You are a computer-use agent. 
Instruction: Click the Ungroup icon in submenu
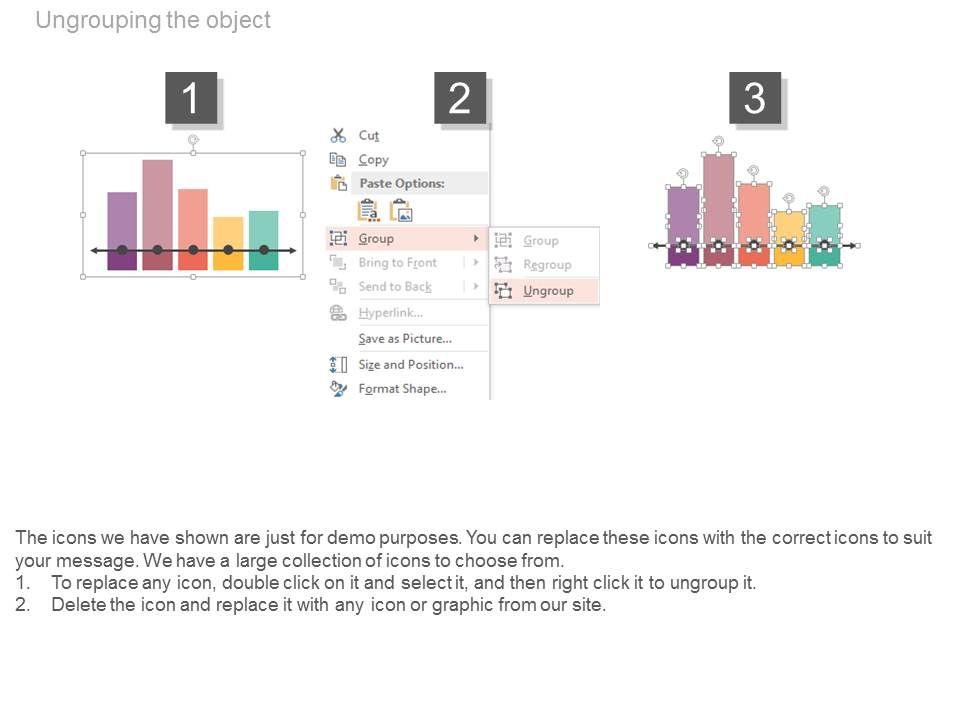click(503, 291)
